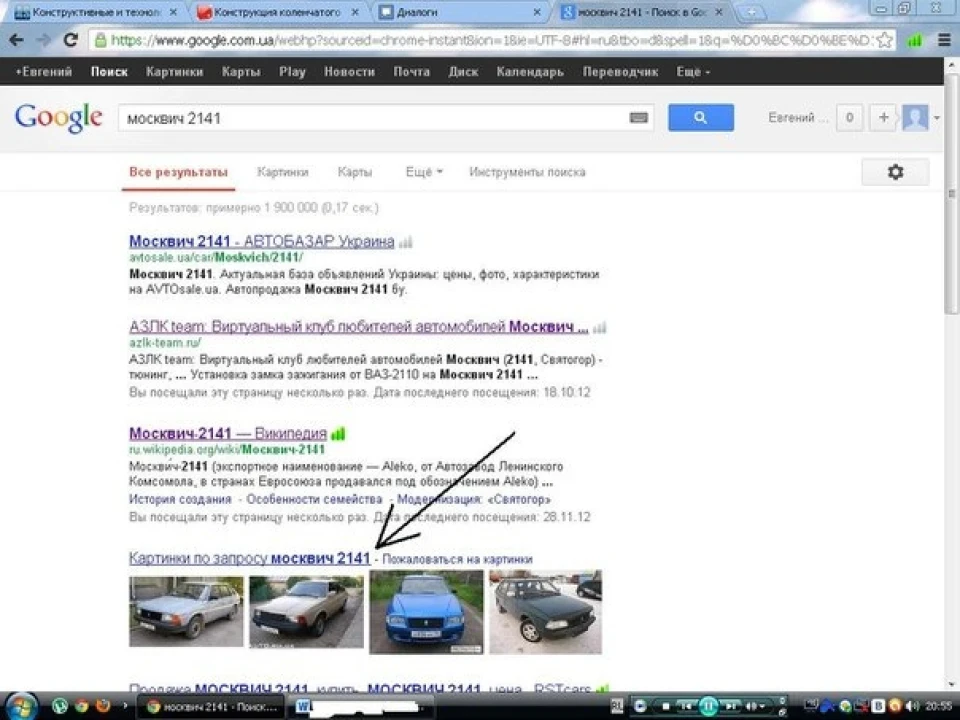Open «Карты» in top black bar
The width and height of the screenshot is (960, 720).
[x=241, y=72]
